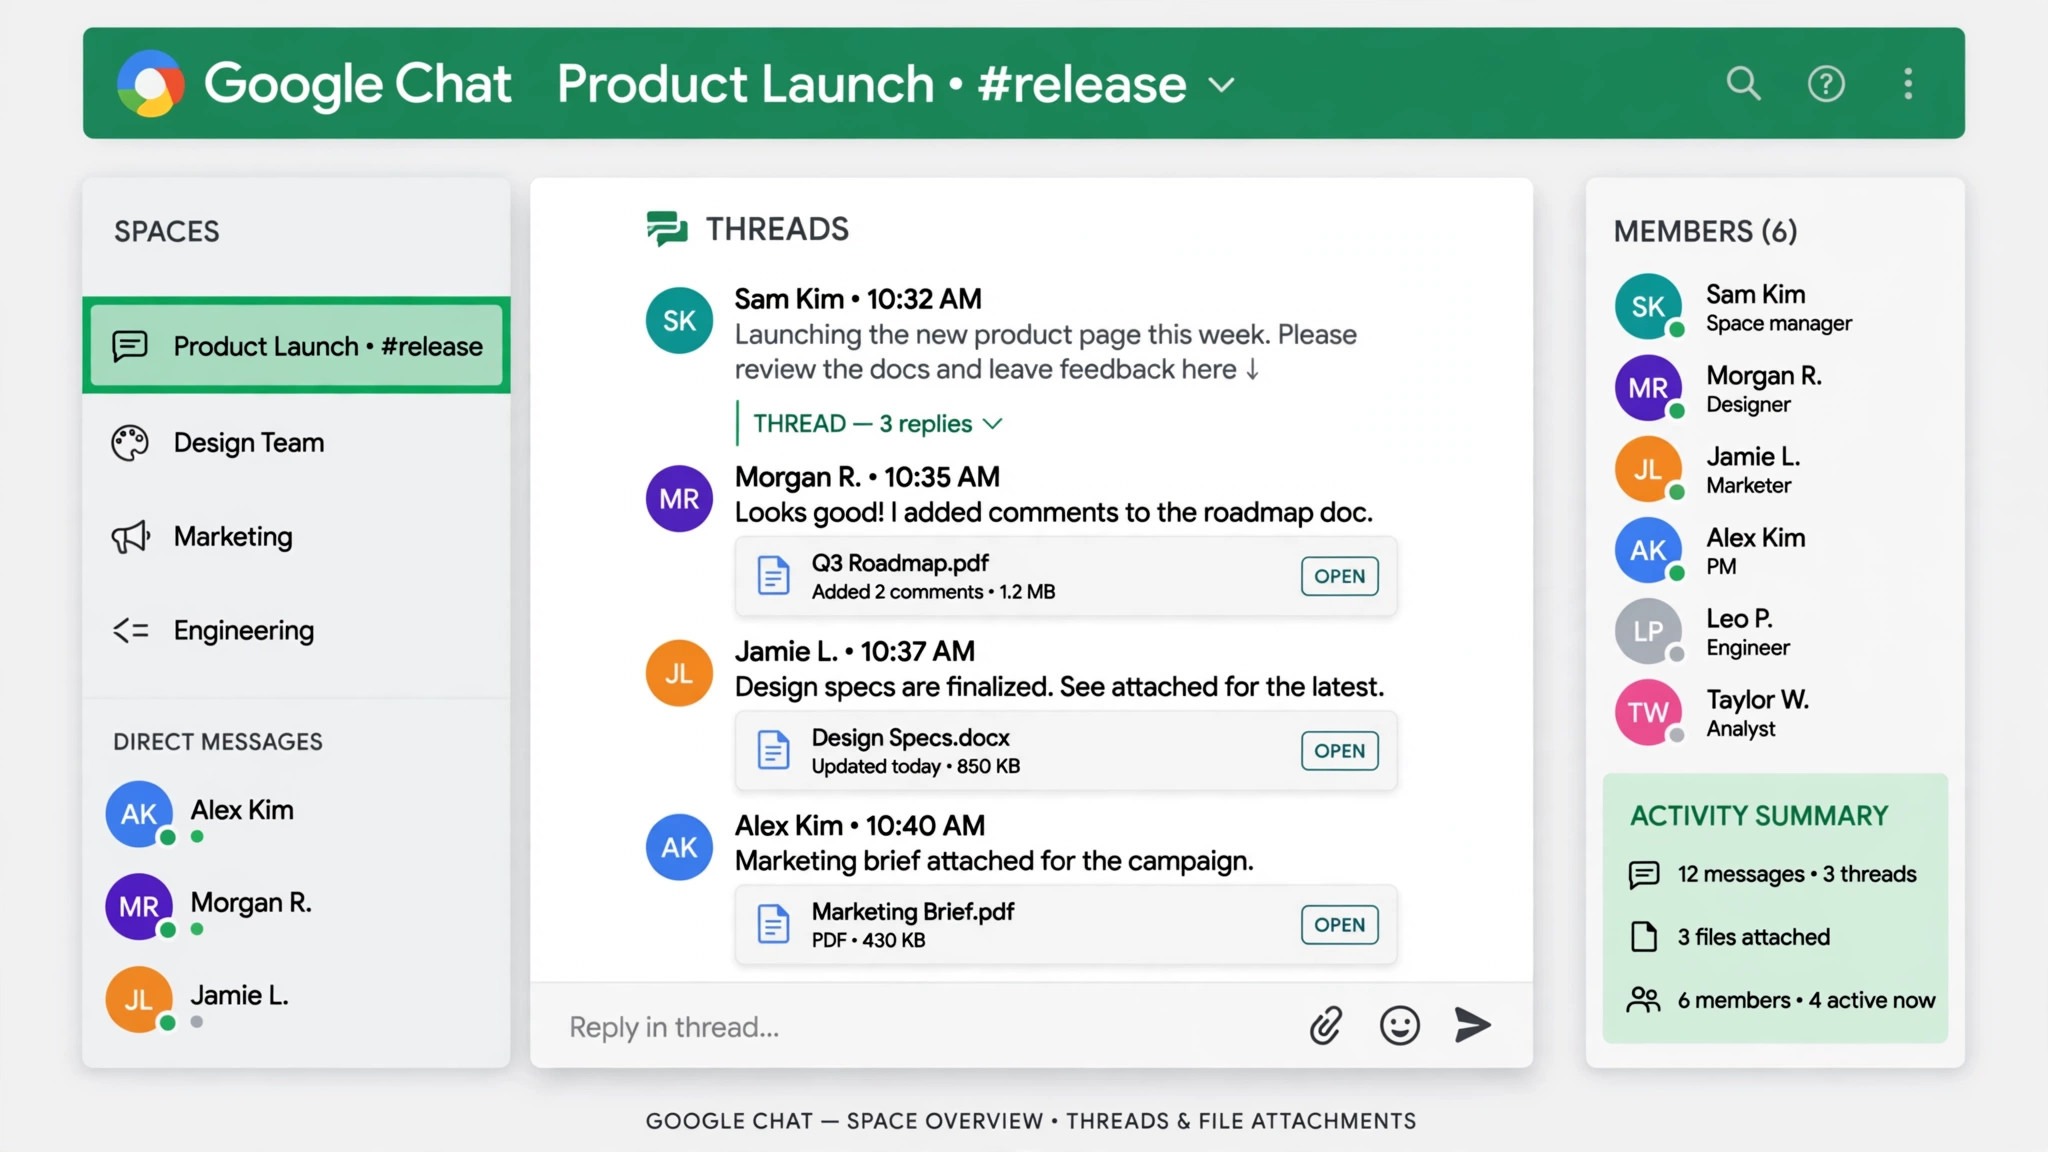Click Jamie L. avatar on 10:37 AM message
2048x1152 pixels.
(679, 673)
